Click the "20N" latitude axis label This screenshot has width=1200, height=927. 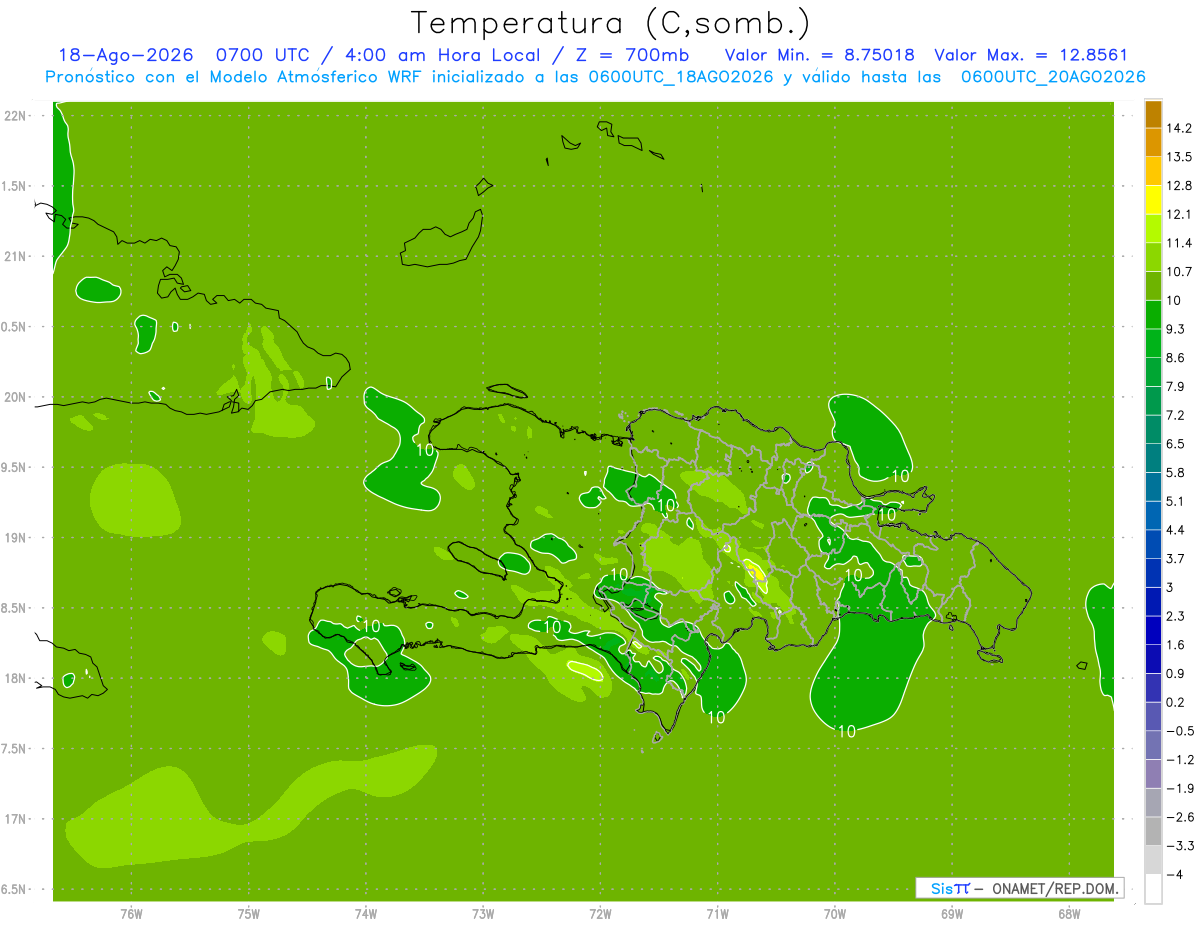click(15, 397)
